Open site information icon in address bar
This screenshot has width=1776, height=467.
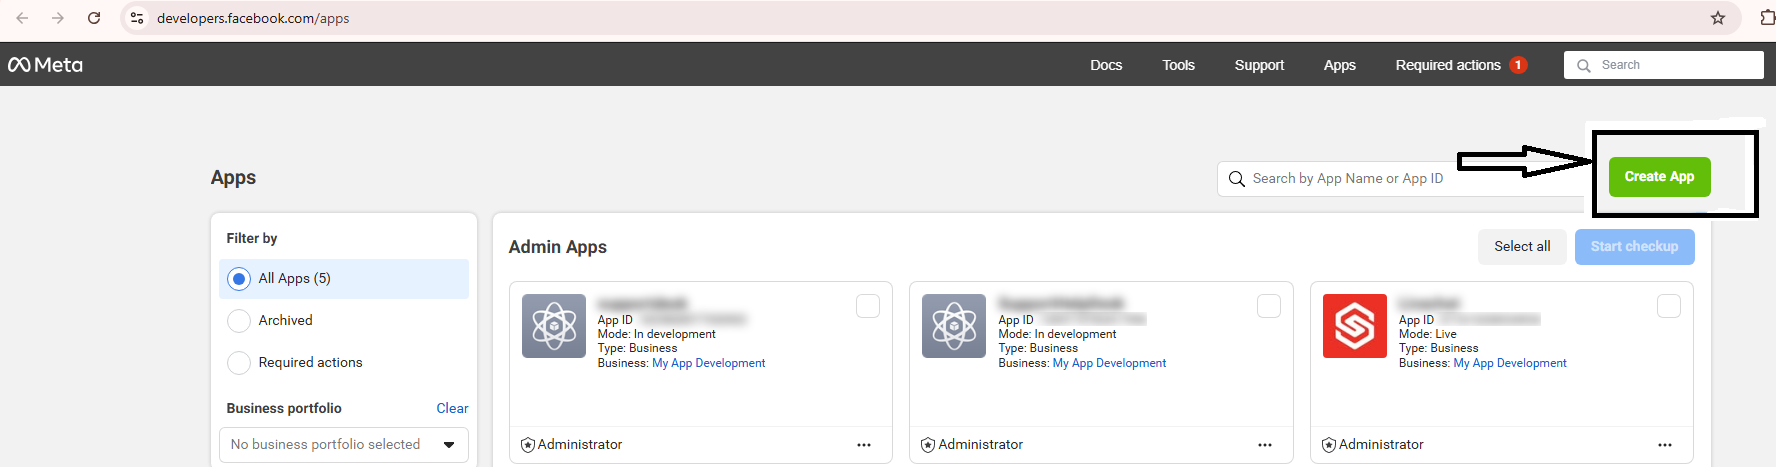(138, 18)
